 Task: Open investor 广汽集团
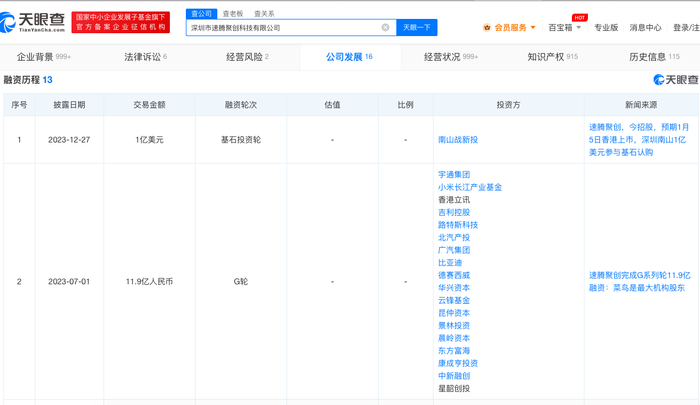[x=454, y=250]
